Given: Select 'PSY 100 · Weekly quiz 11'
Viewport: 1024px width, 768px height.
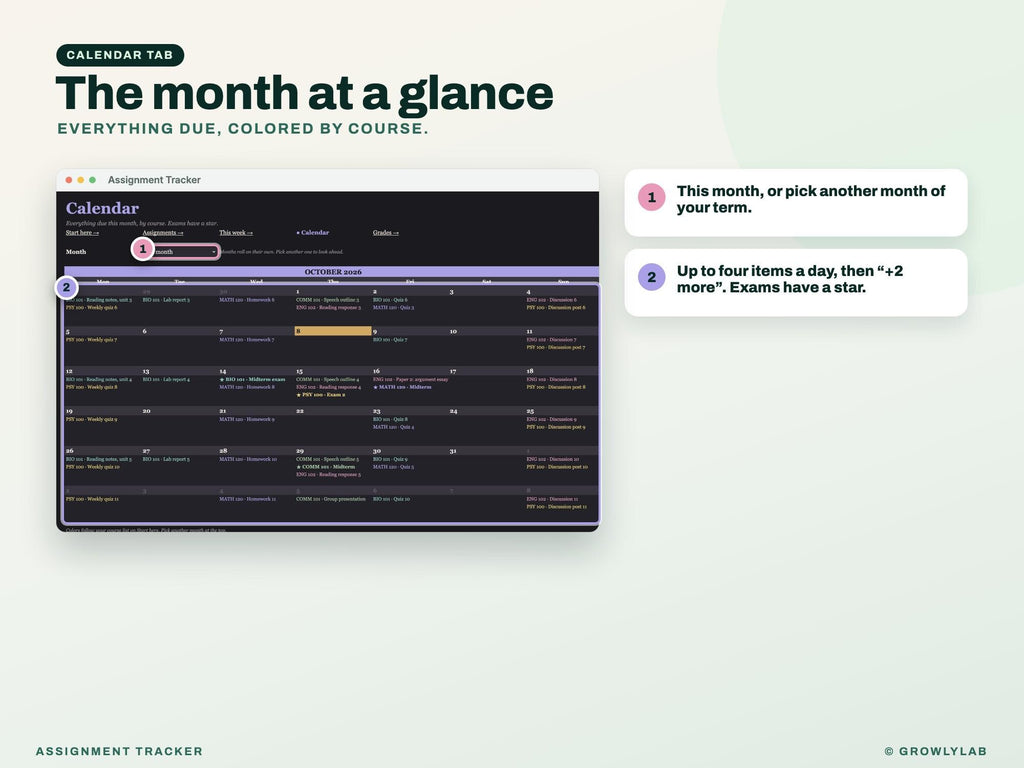Looking at the screenshot, I should coord(92,499).
